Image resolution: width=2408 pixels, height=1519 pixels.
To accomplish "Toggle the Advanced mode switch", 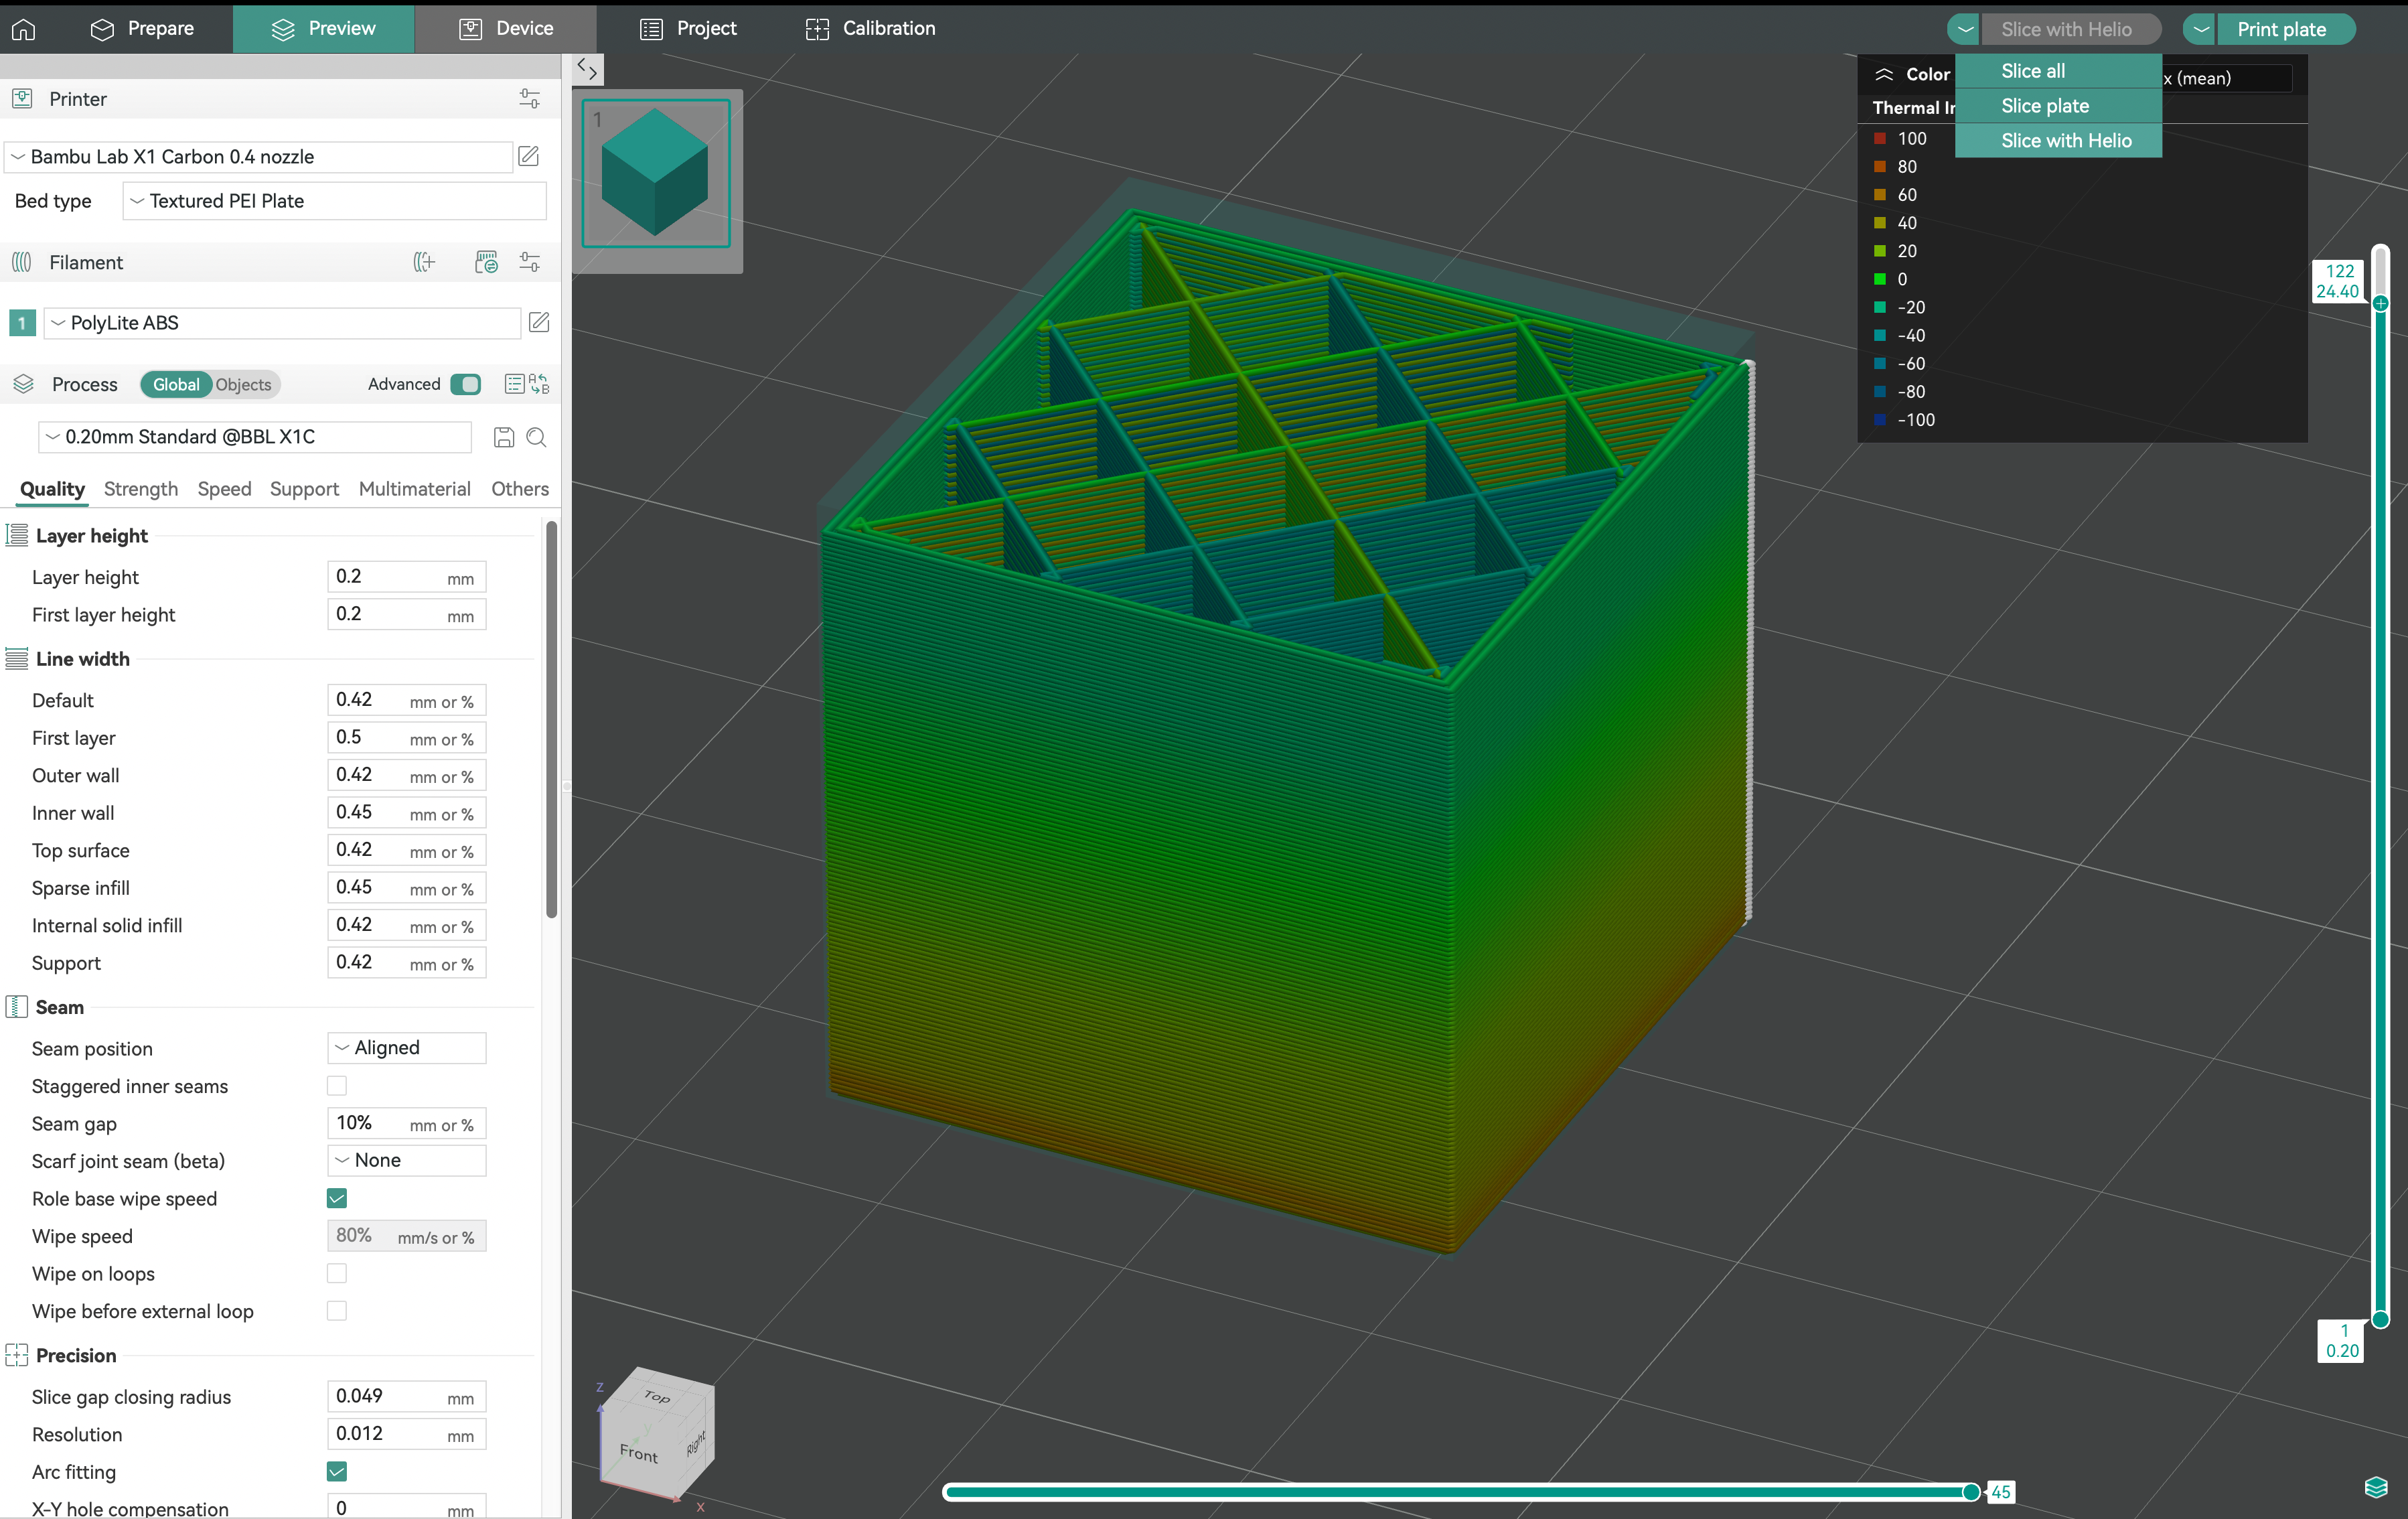I will coord(466,384).
